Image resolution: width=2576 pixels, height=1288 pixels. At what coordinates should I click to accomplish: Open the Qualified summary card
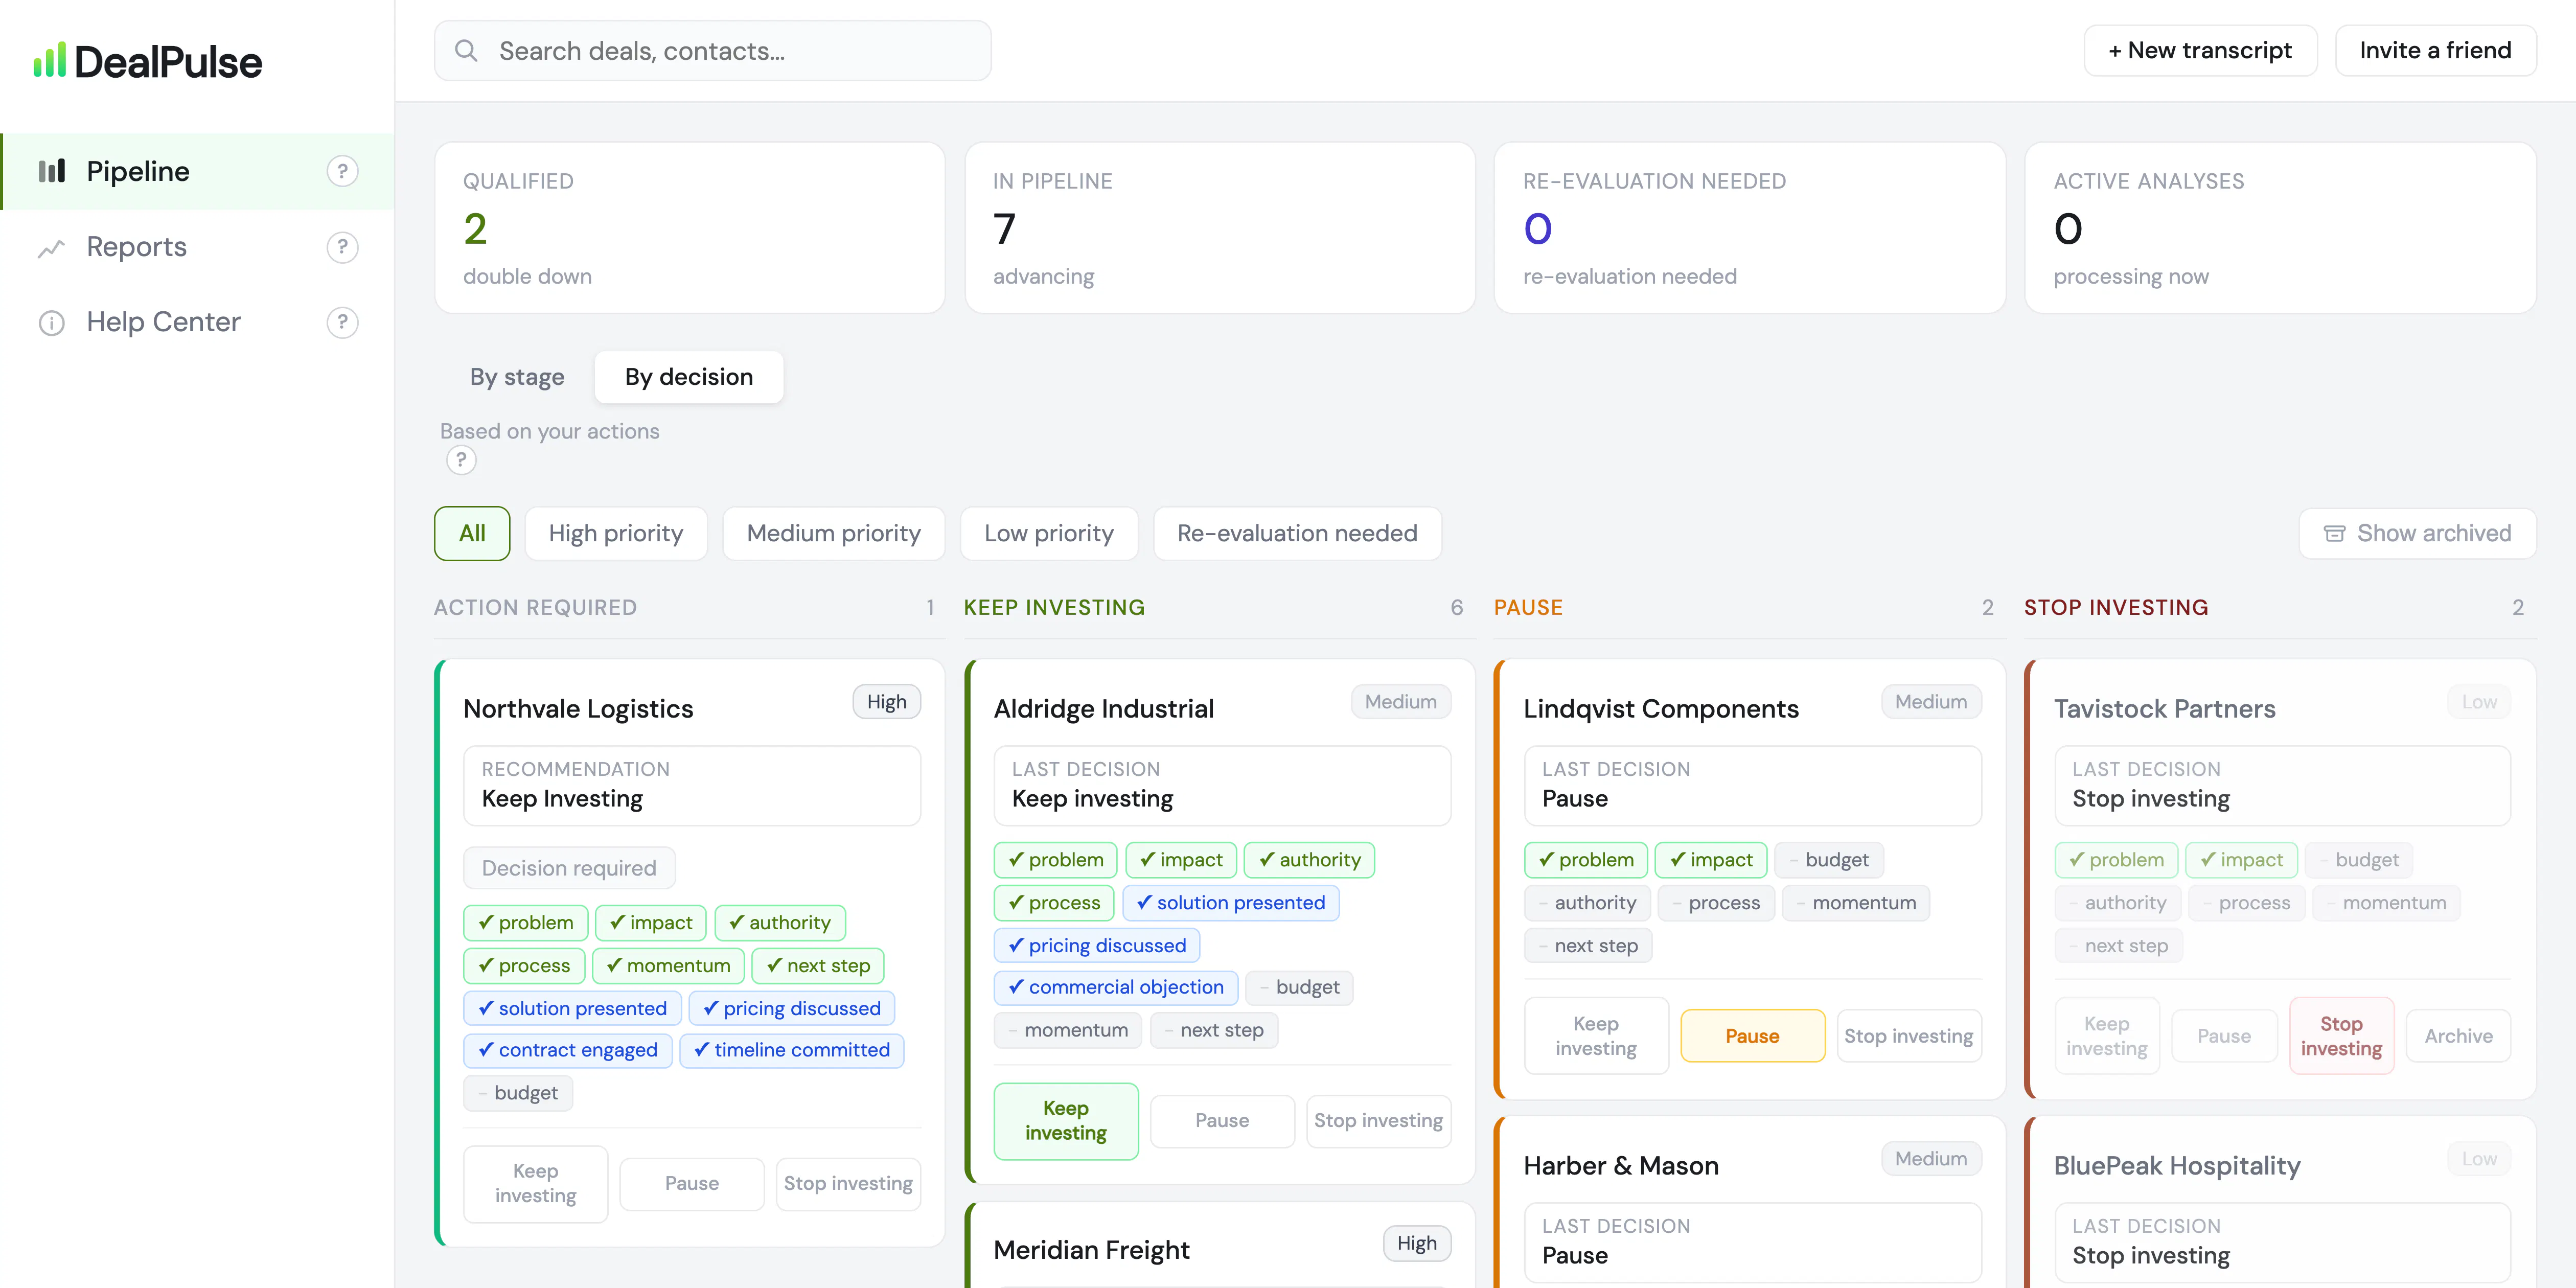[689, 228]
